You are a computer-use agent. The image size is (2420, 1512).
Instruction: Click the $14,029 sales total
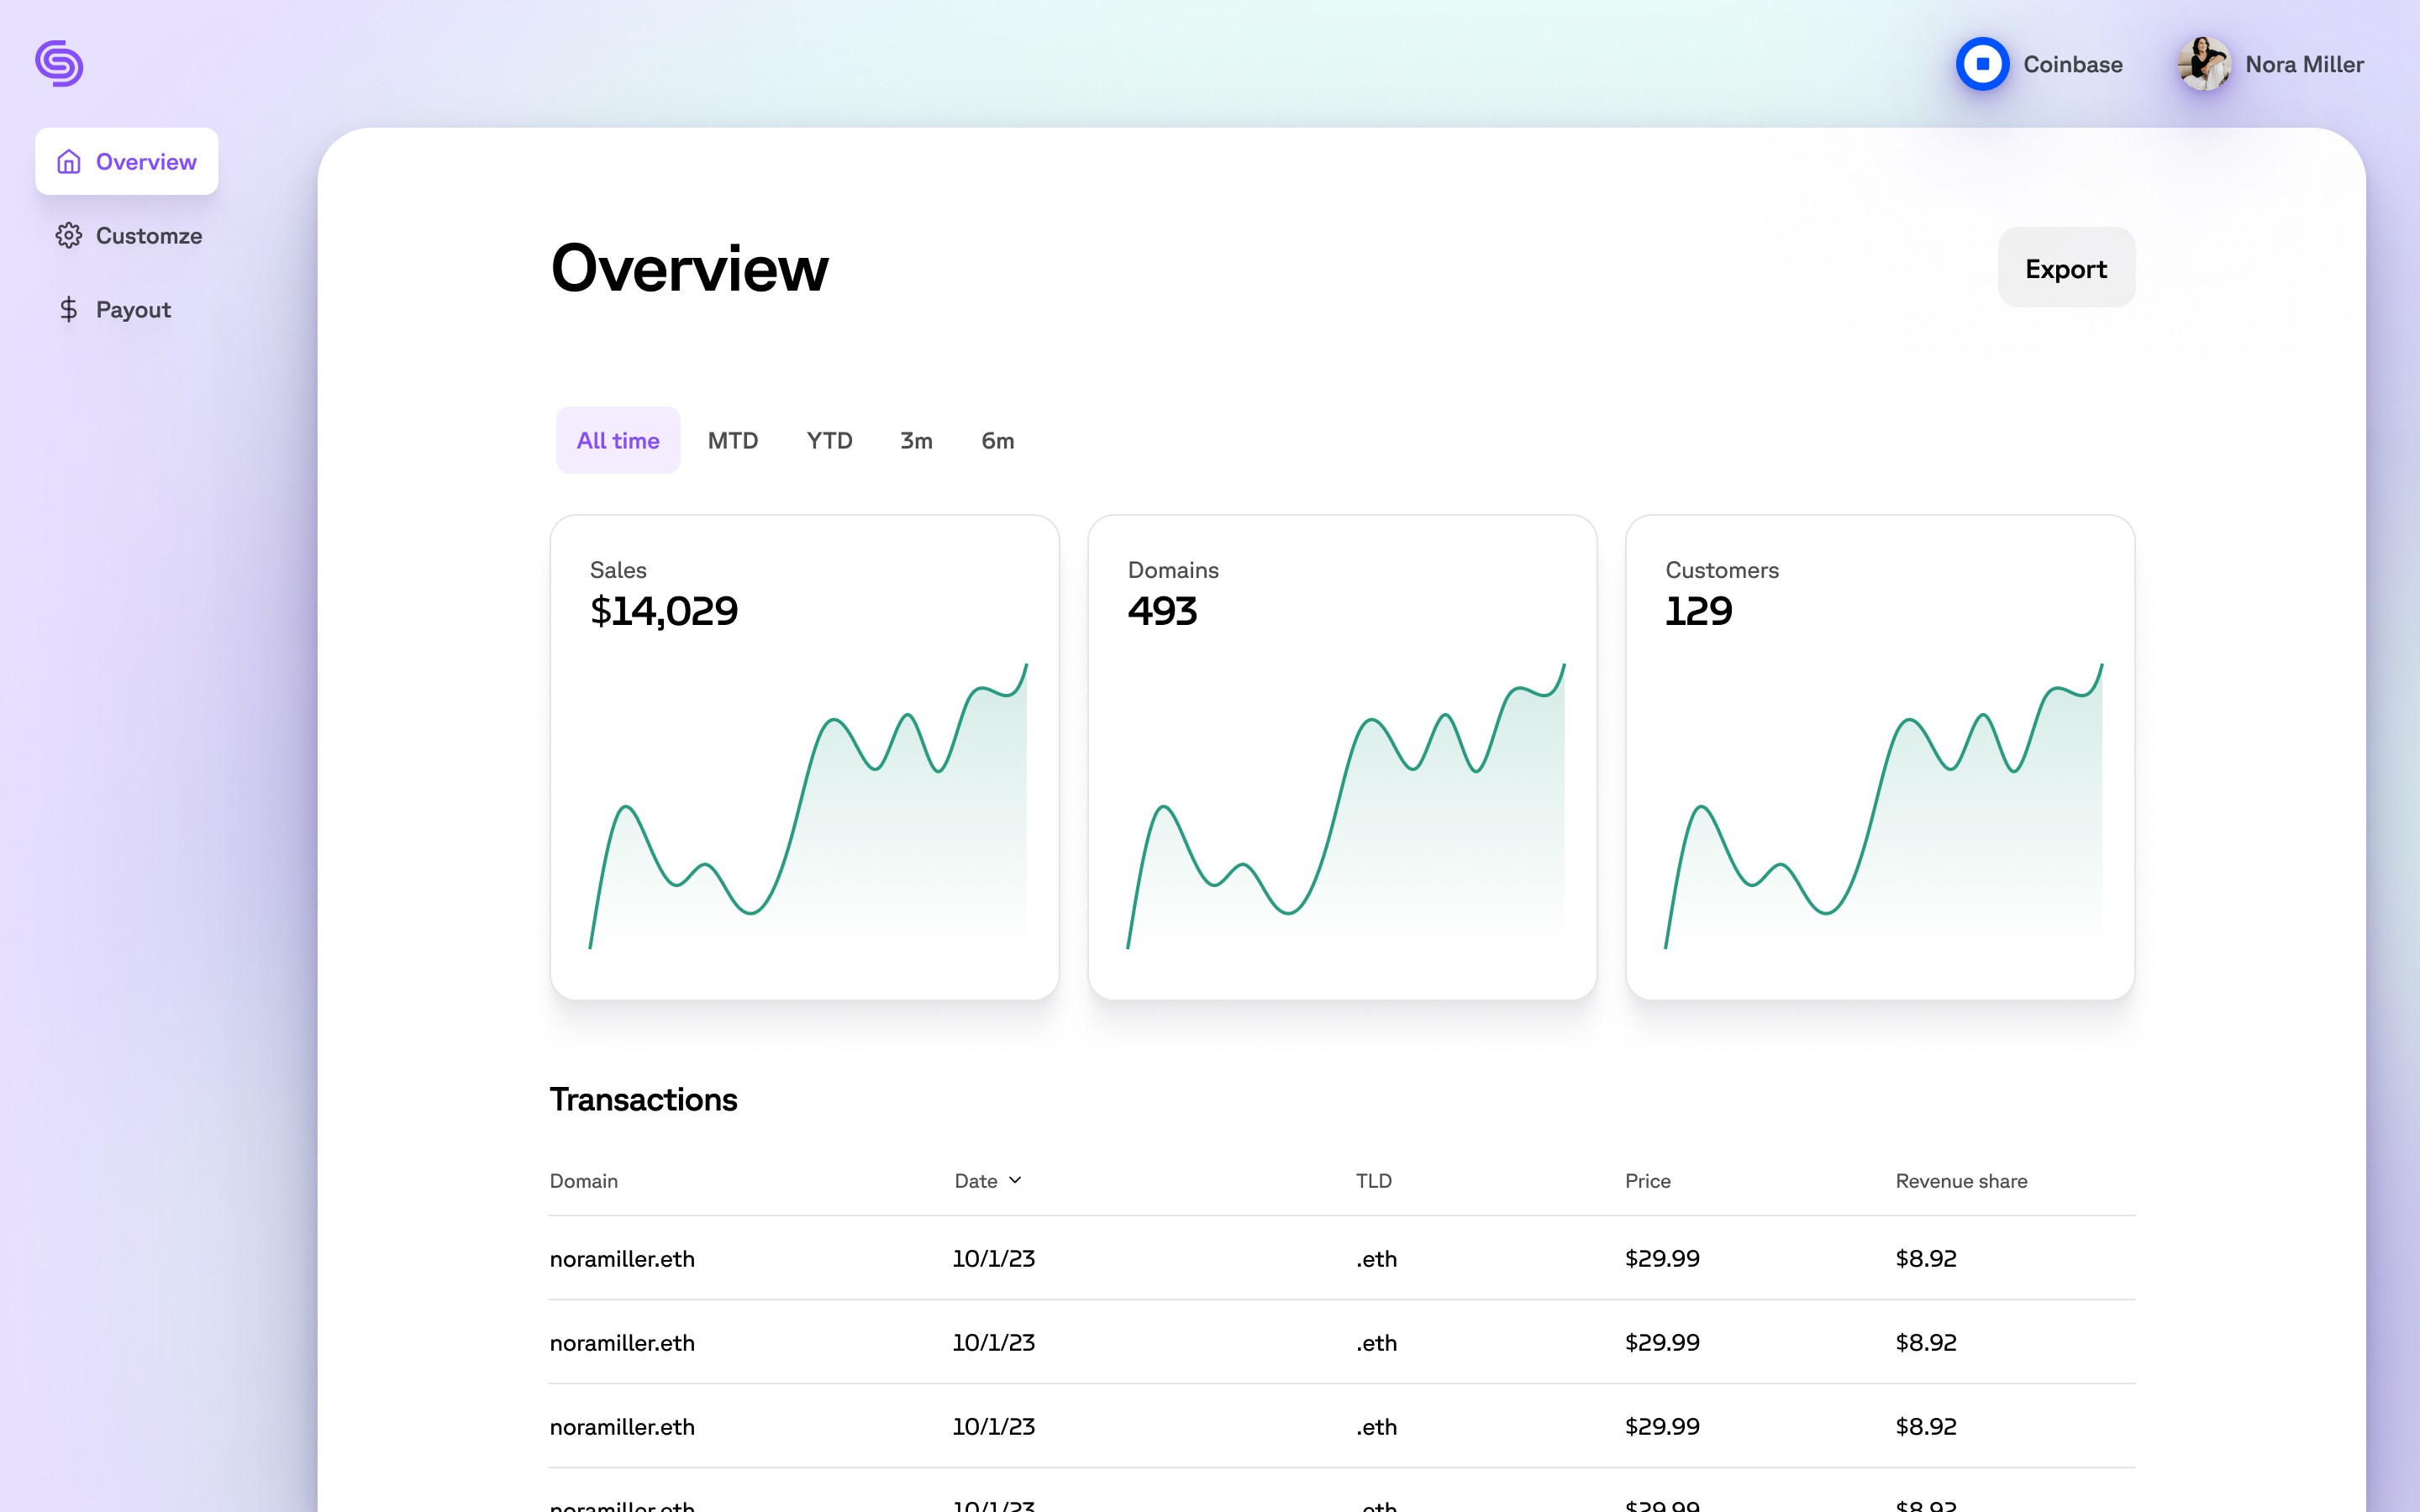pyautogui.click(x=664, y=611)
